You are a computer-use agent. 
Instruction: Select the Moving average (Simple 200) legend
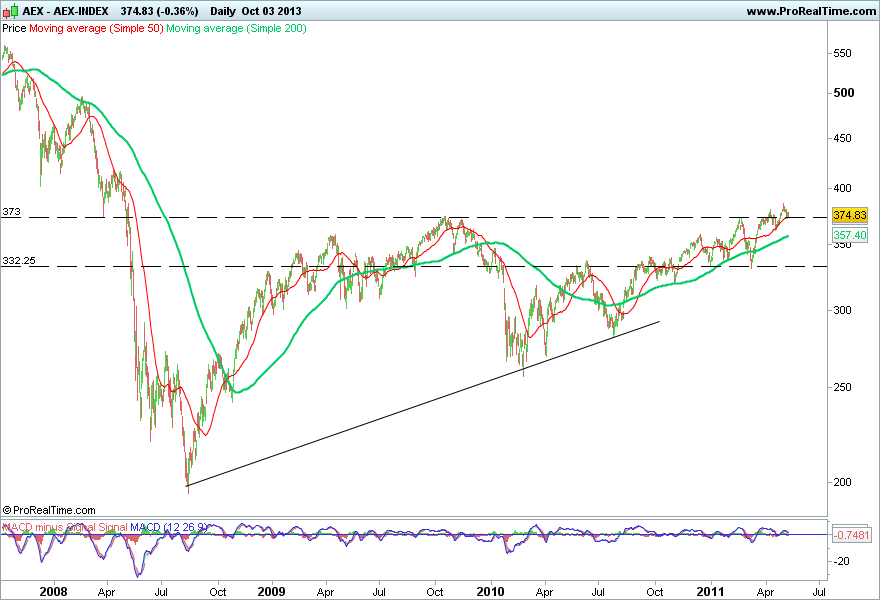click(236, 28)
